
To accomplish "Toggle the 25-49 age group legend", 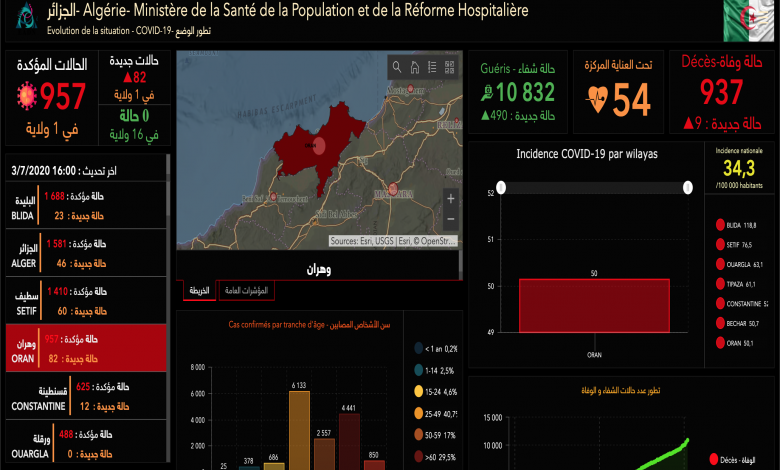I will click(419, 413).
